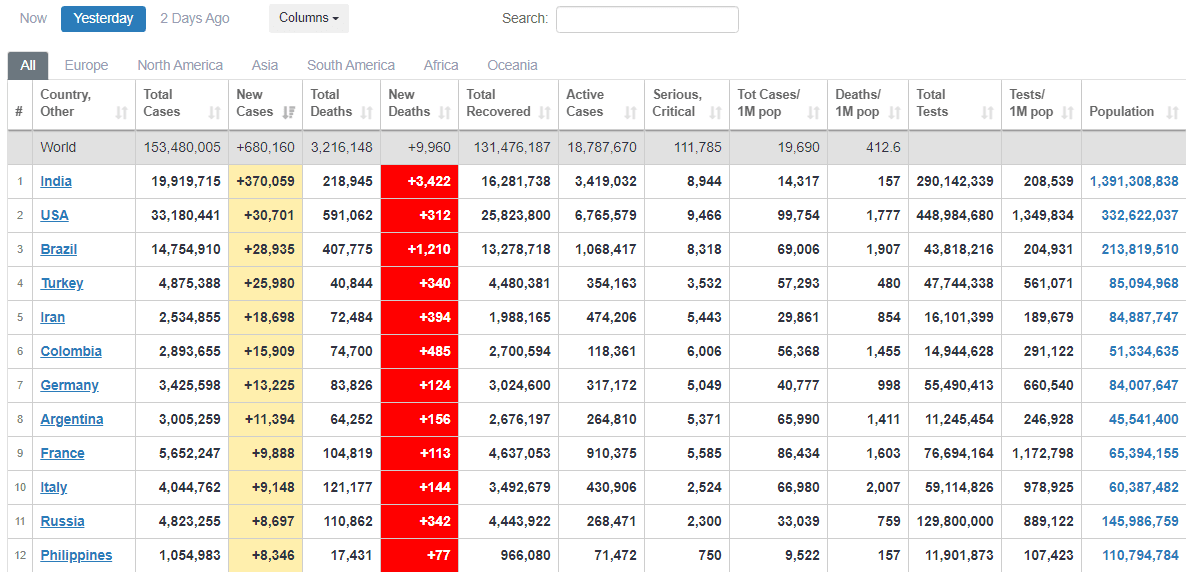Toggle to the 2 Days Ago view

coord(194,18)
